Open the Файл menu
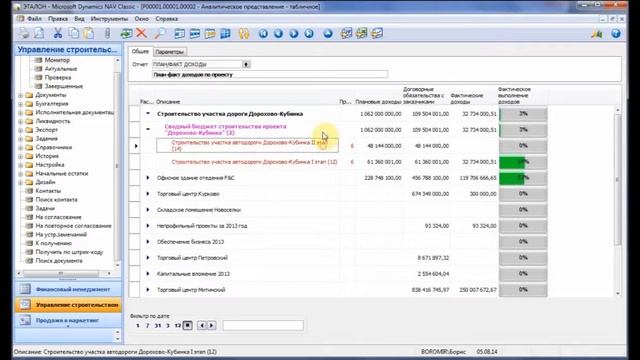 35,19
